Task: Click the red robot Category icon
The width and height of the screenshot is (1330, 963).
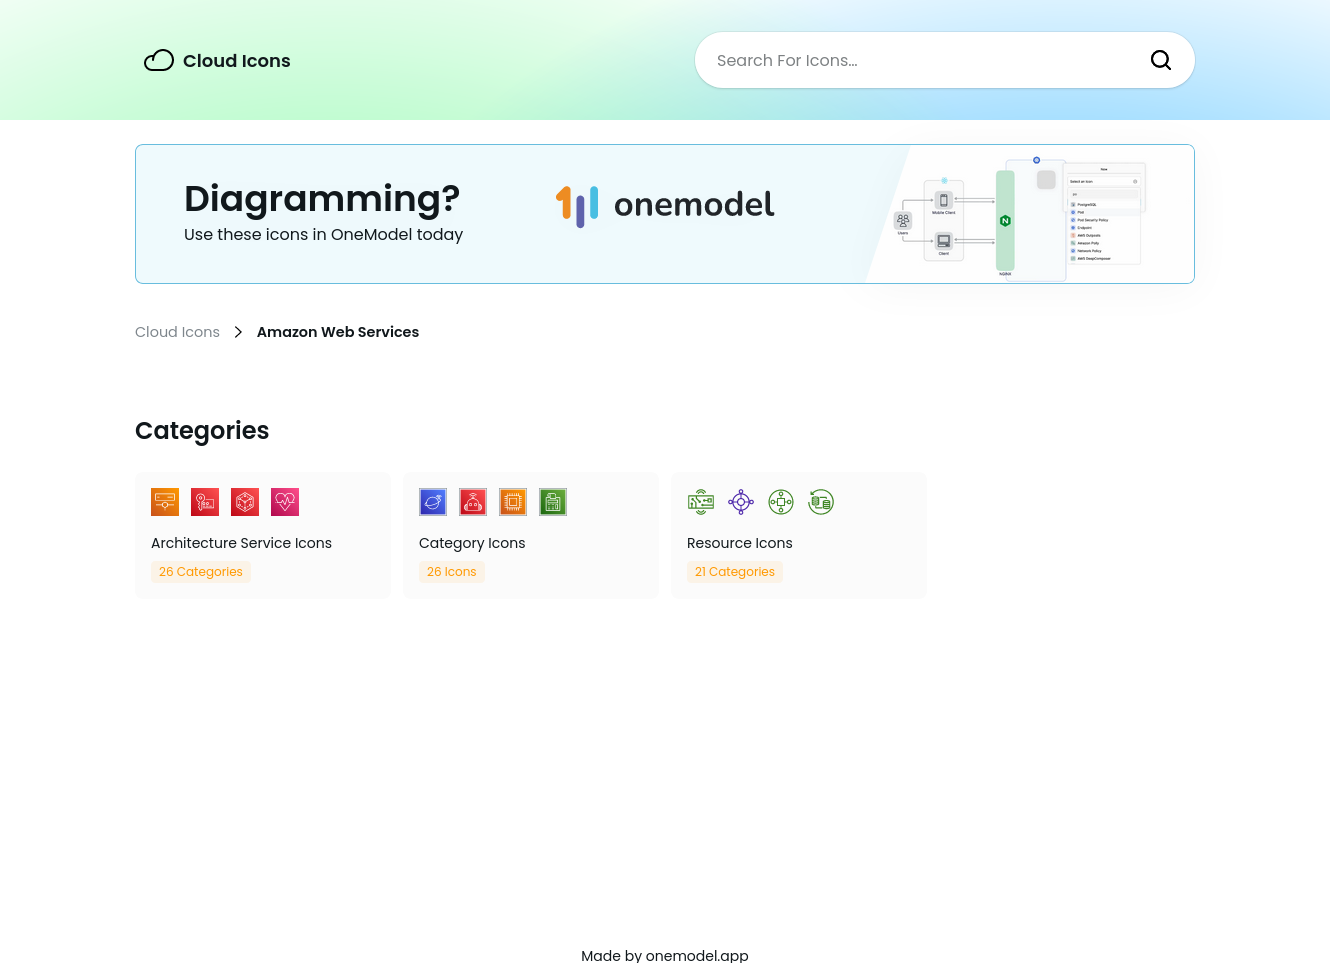Action: (473, 502)
